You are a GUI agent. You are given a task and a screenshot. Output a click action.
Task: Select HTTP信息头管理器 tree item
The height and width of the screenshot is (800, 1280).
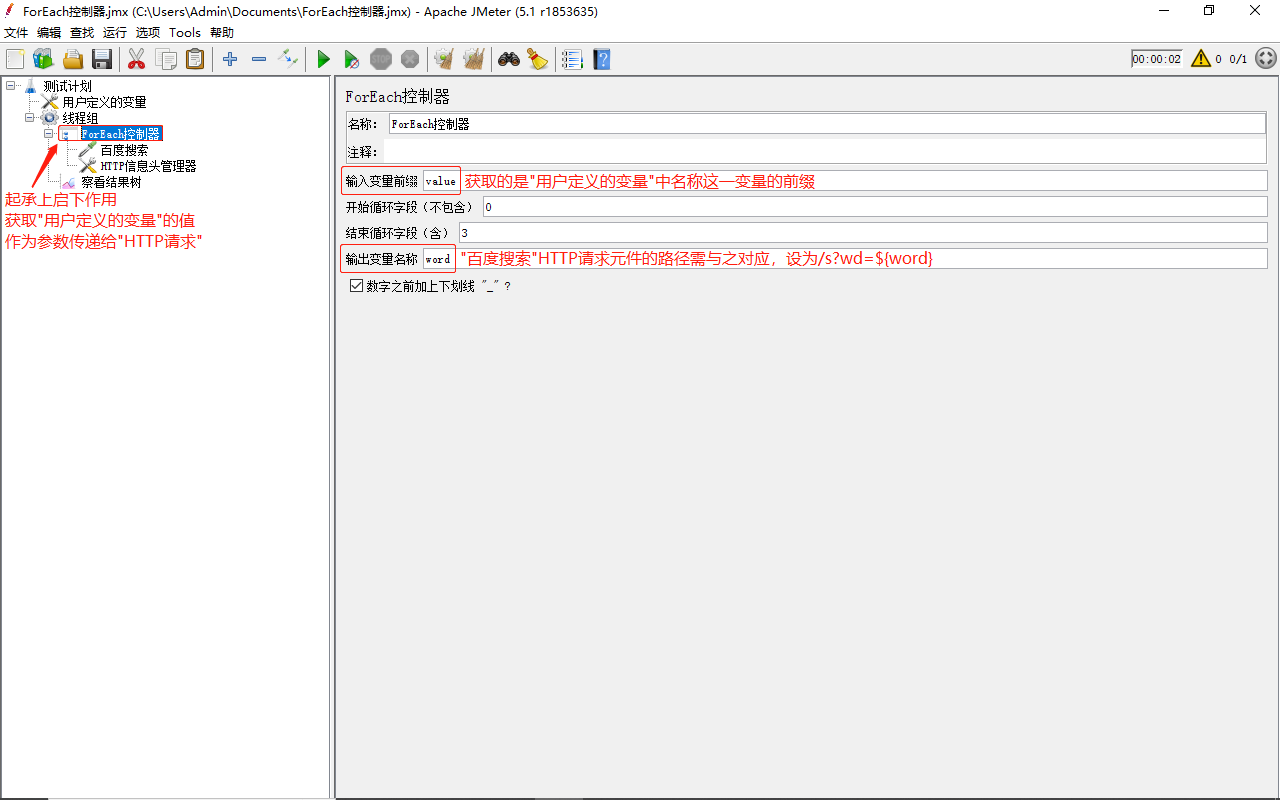click(148, 166)
